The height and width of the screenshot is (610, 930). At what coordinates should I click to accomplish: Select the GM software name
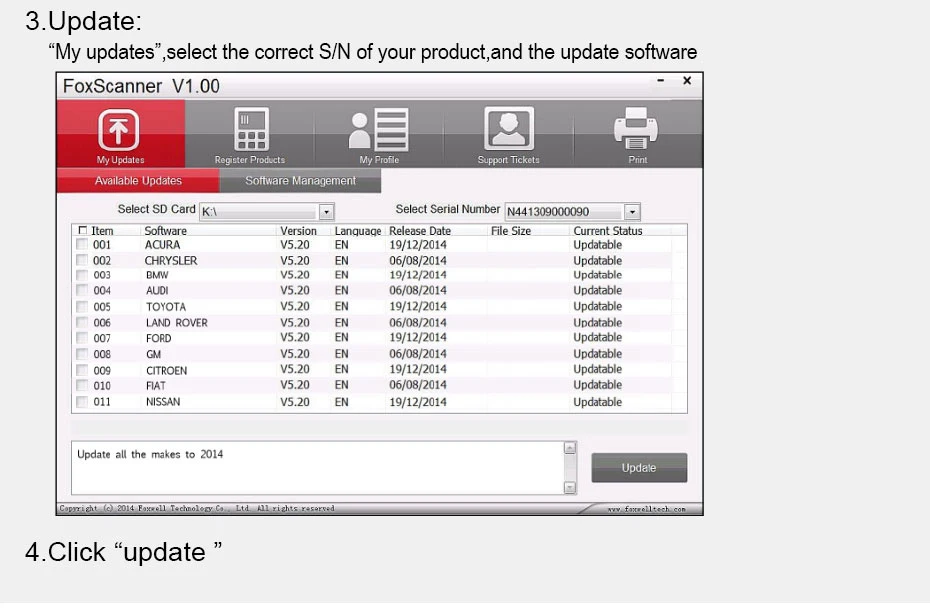click(x=154, y=354)
